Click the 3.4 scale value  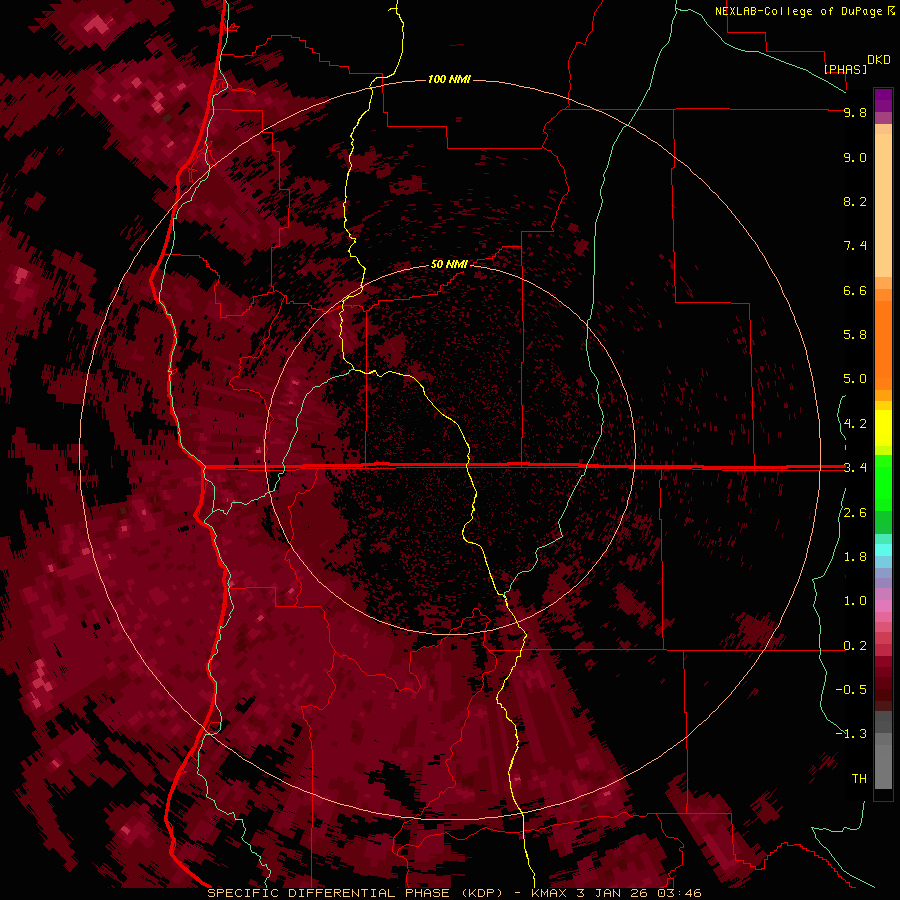click(855, 468)
